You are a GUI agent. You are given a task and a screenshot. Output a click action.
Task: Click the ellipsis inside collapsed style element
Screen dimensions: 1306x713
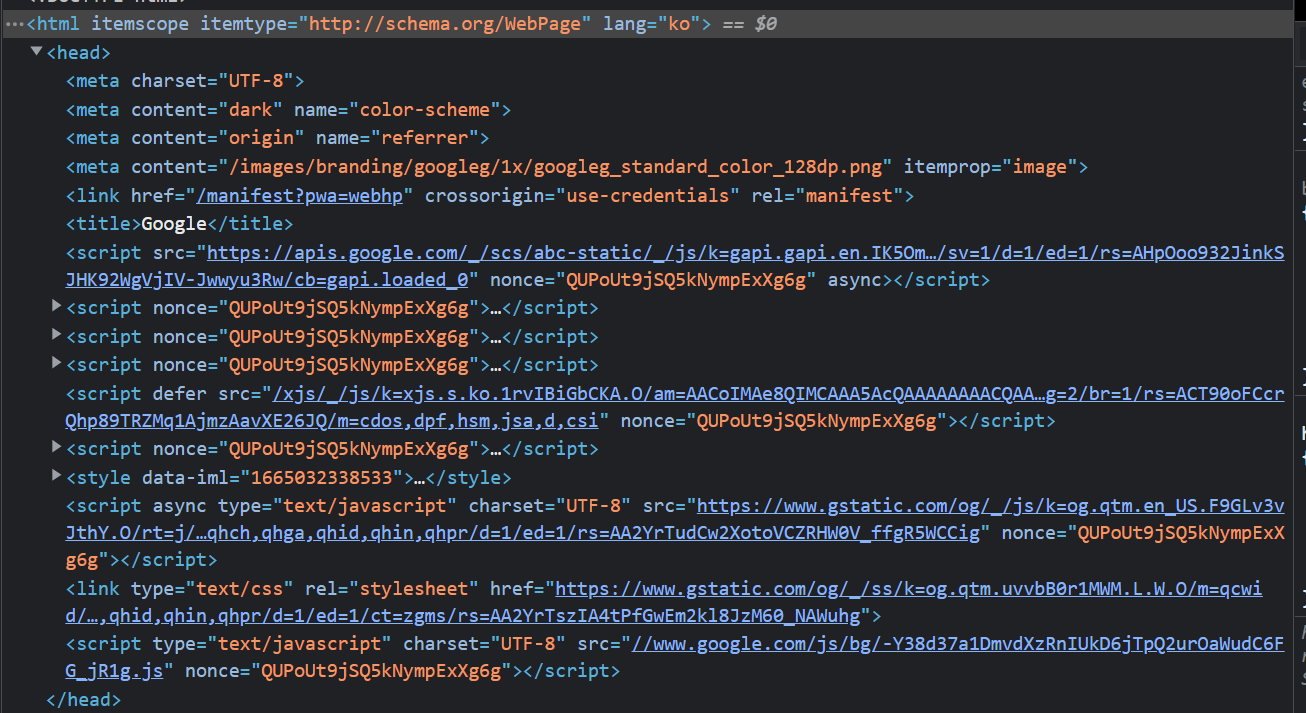pos(420,478)
